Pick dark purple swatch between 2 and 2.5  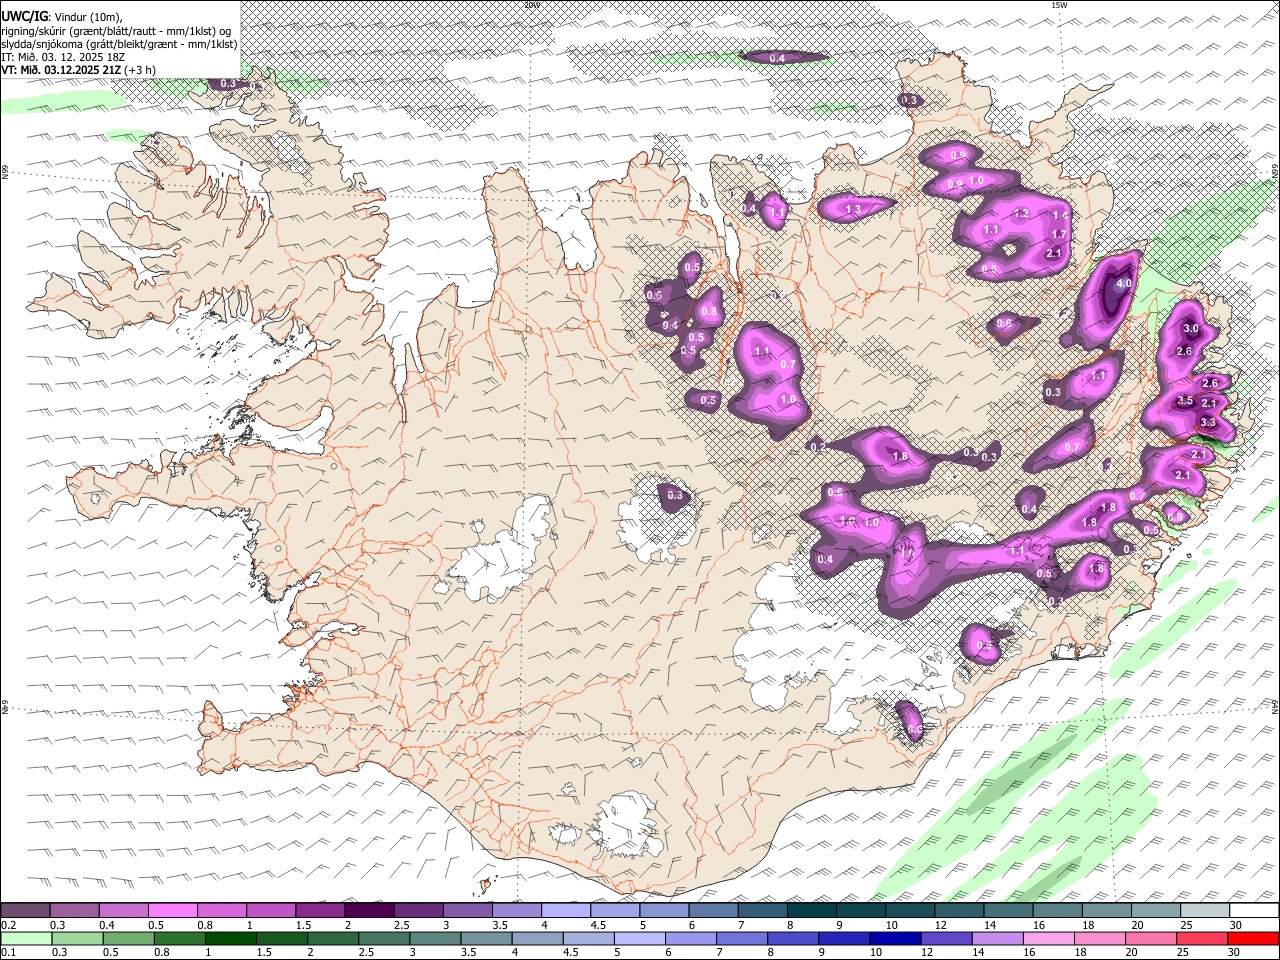click(369, 911)
